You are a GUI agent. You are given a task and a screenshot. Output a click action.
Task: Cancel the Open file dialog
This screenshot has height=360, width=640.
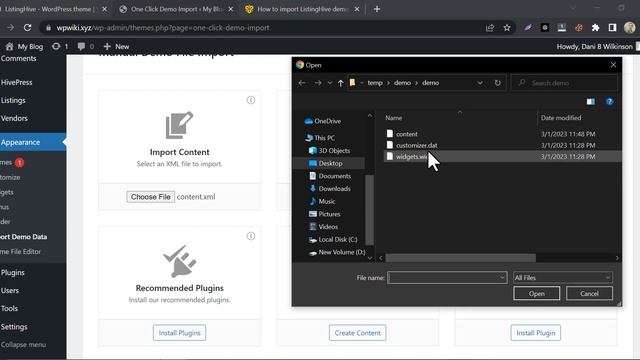point(589,293)
